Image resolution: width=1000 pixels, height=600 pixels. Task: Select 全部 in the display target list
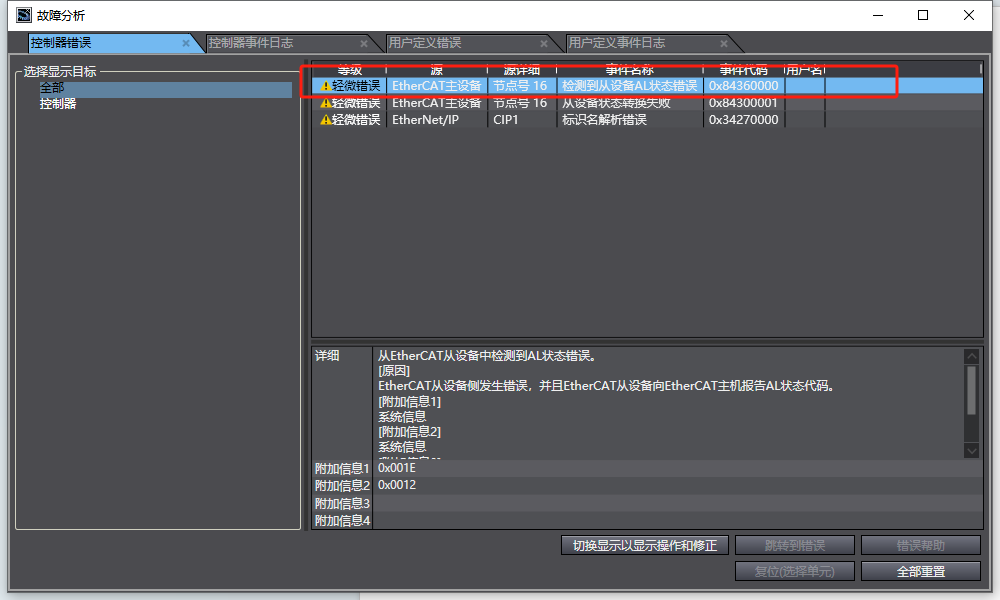tap(165, 89)
